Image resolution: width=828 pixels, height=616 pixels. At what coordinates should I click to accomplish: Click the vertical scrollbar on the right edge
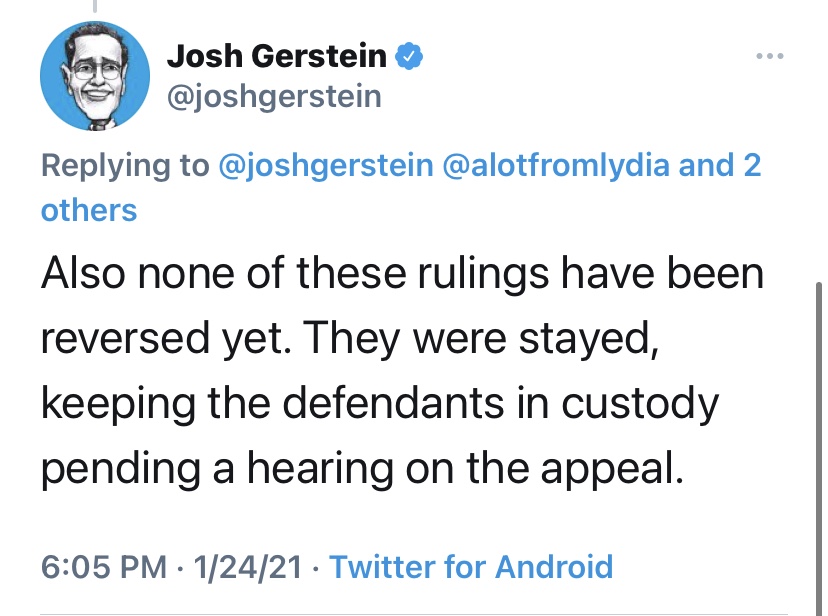817,450
